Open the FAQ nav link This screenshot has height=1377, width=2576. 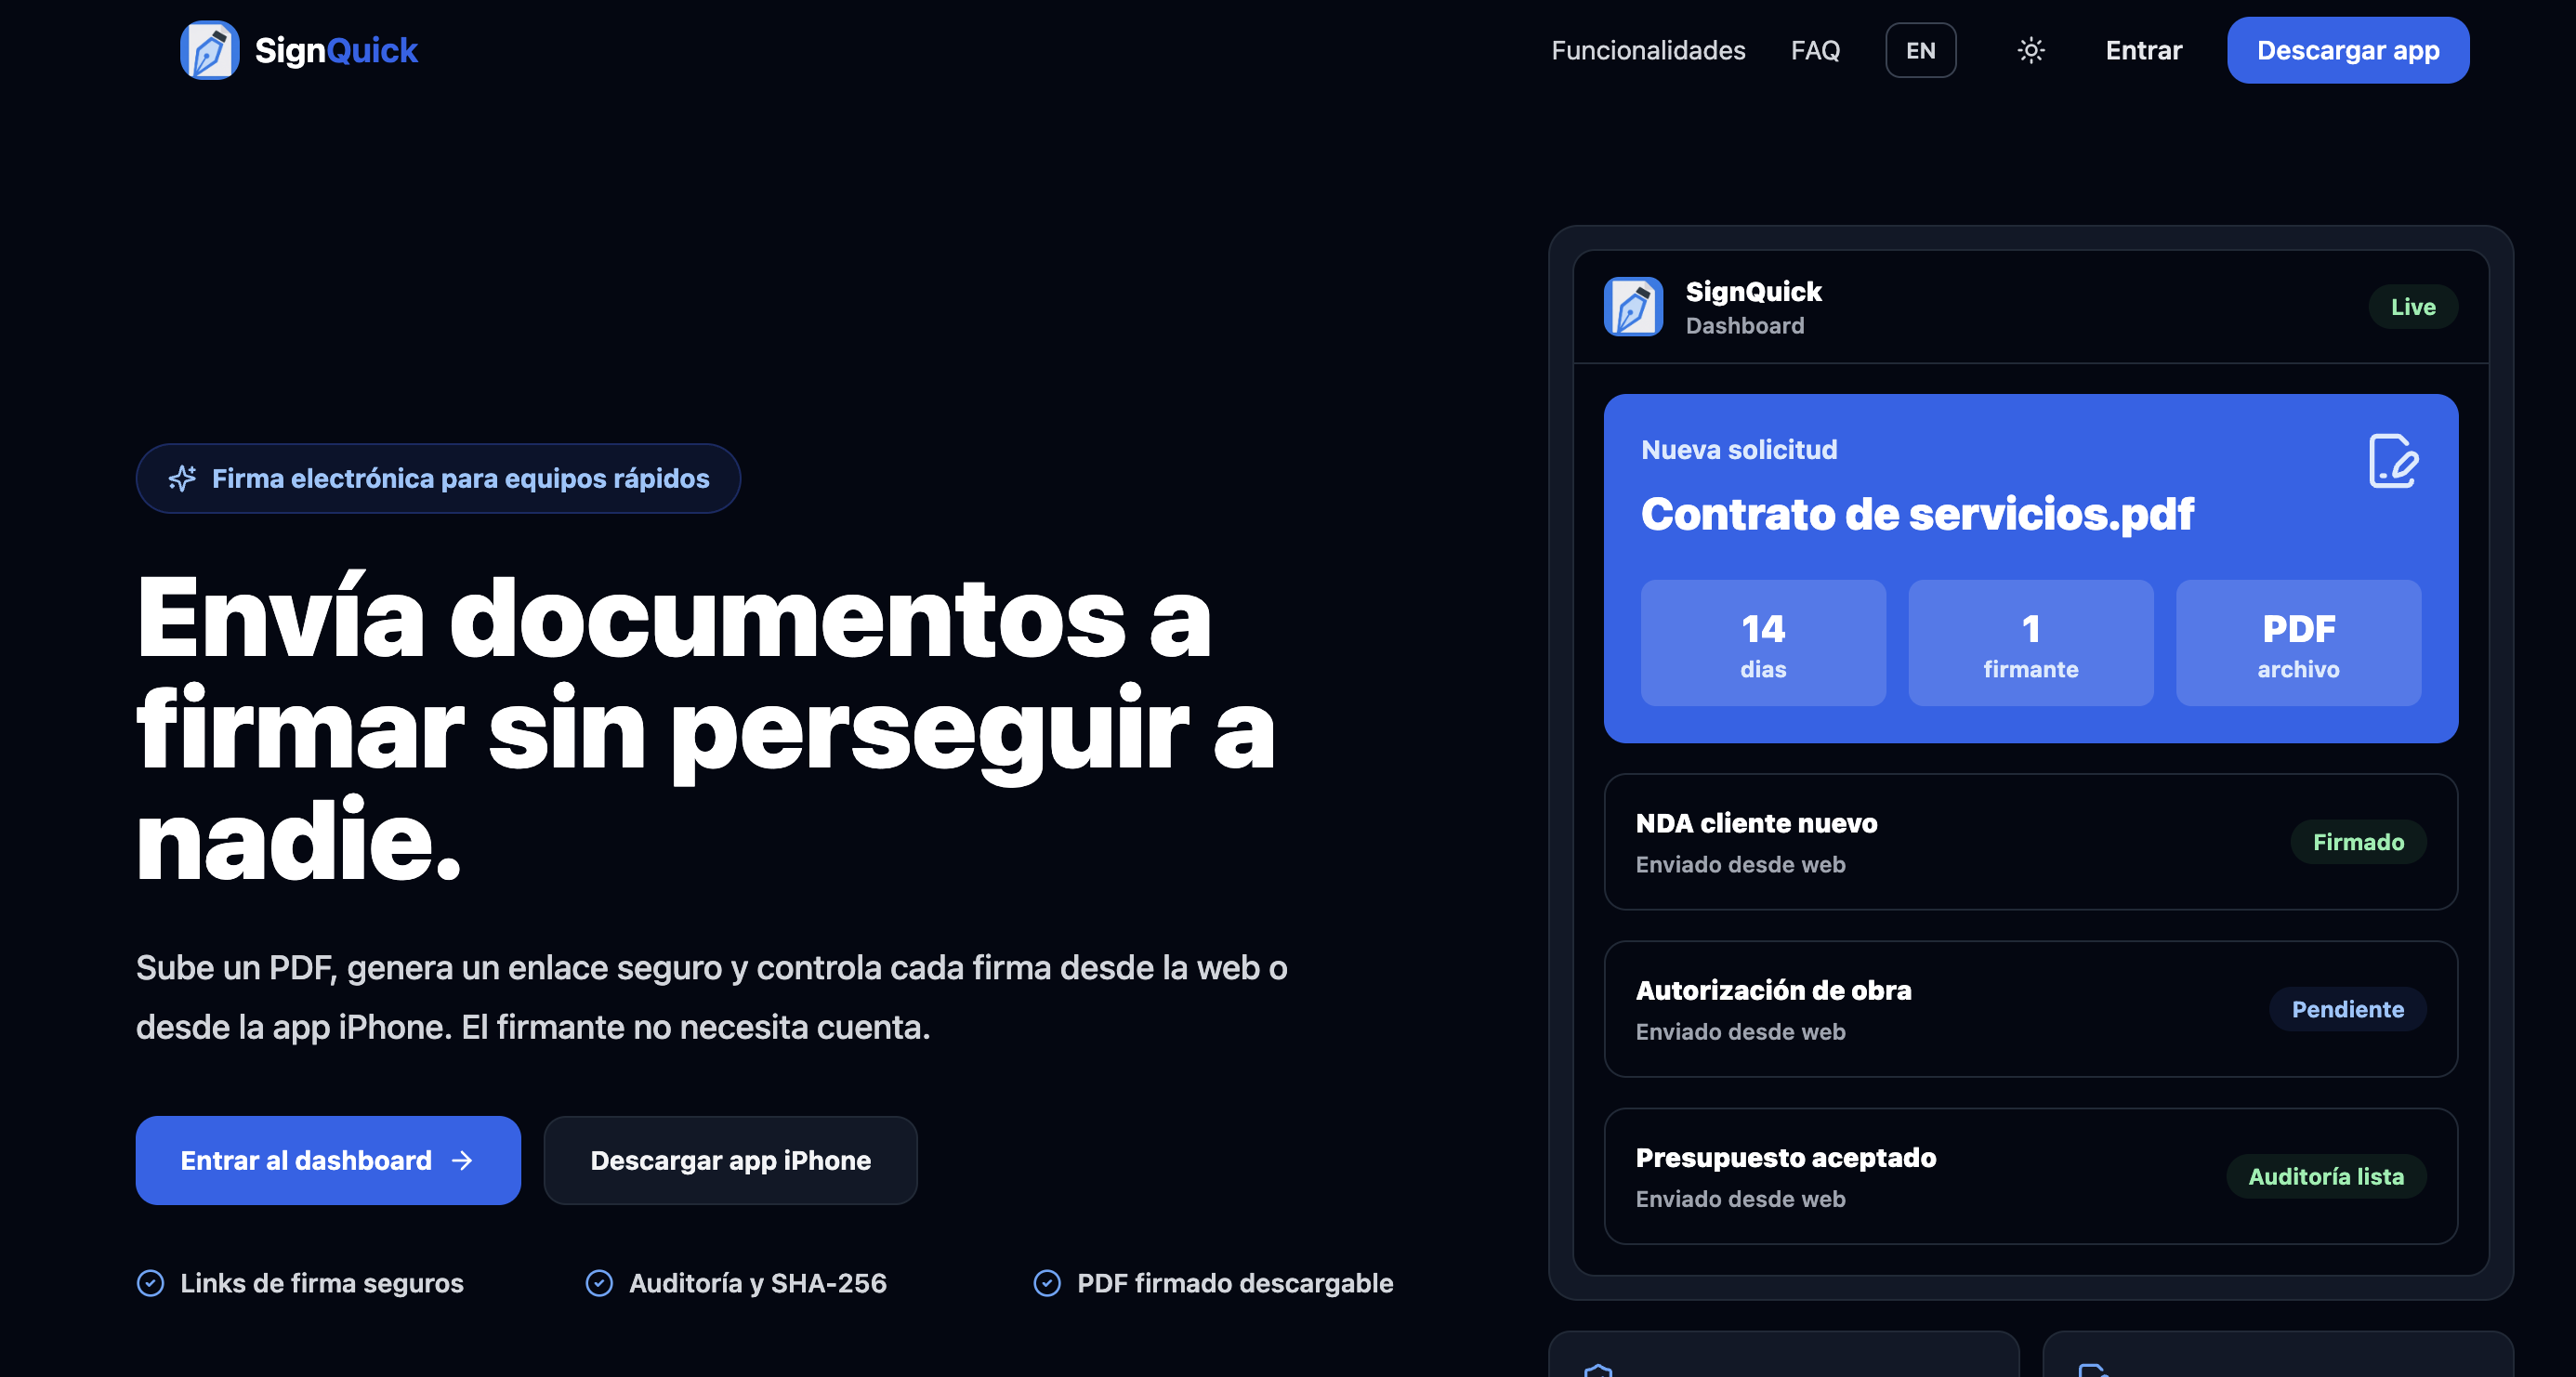click(x=1815, y=50)
